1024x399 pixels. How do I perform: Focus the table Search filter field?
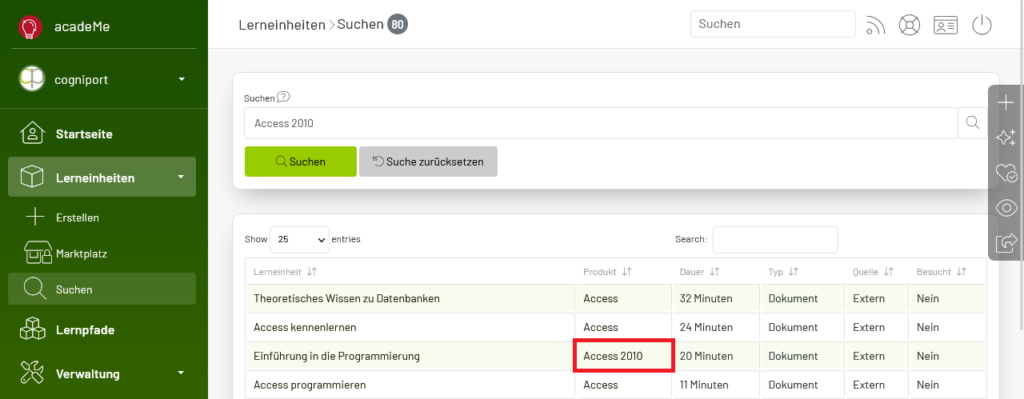tap(775, 240)
